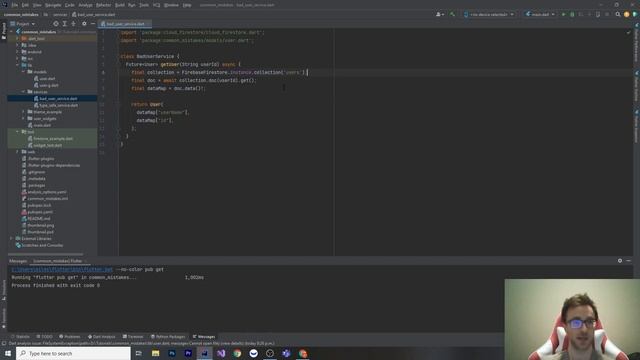Image resolution: width=640 pixels, height=360 pixels.
Task: Collapse the common_mistakes root folder
Action: [x=12, y=32]
